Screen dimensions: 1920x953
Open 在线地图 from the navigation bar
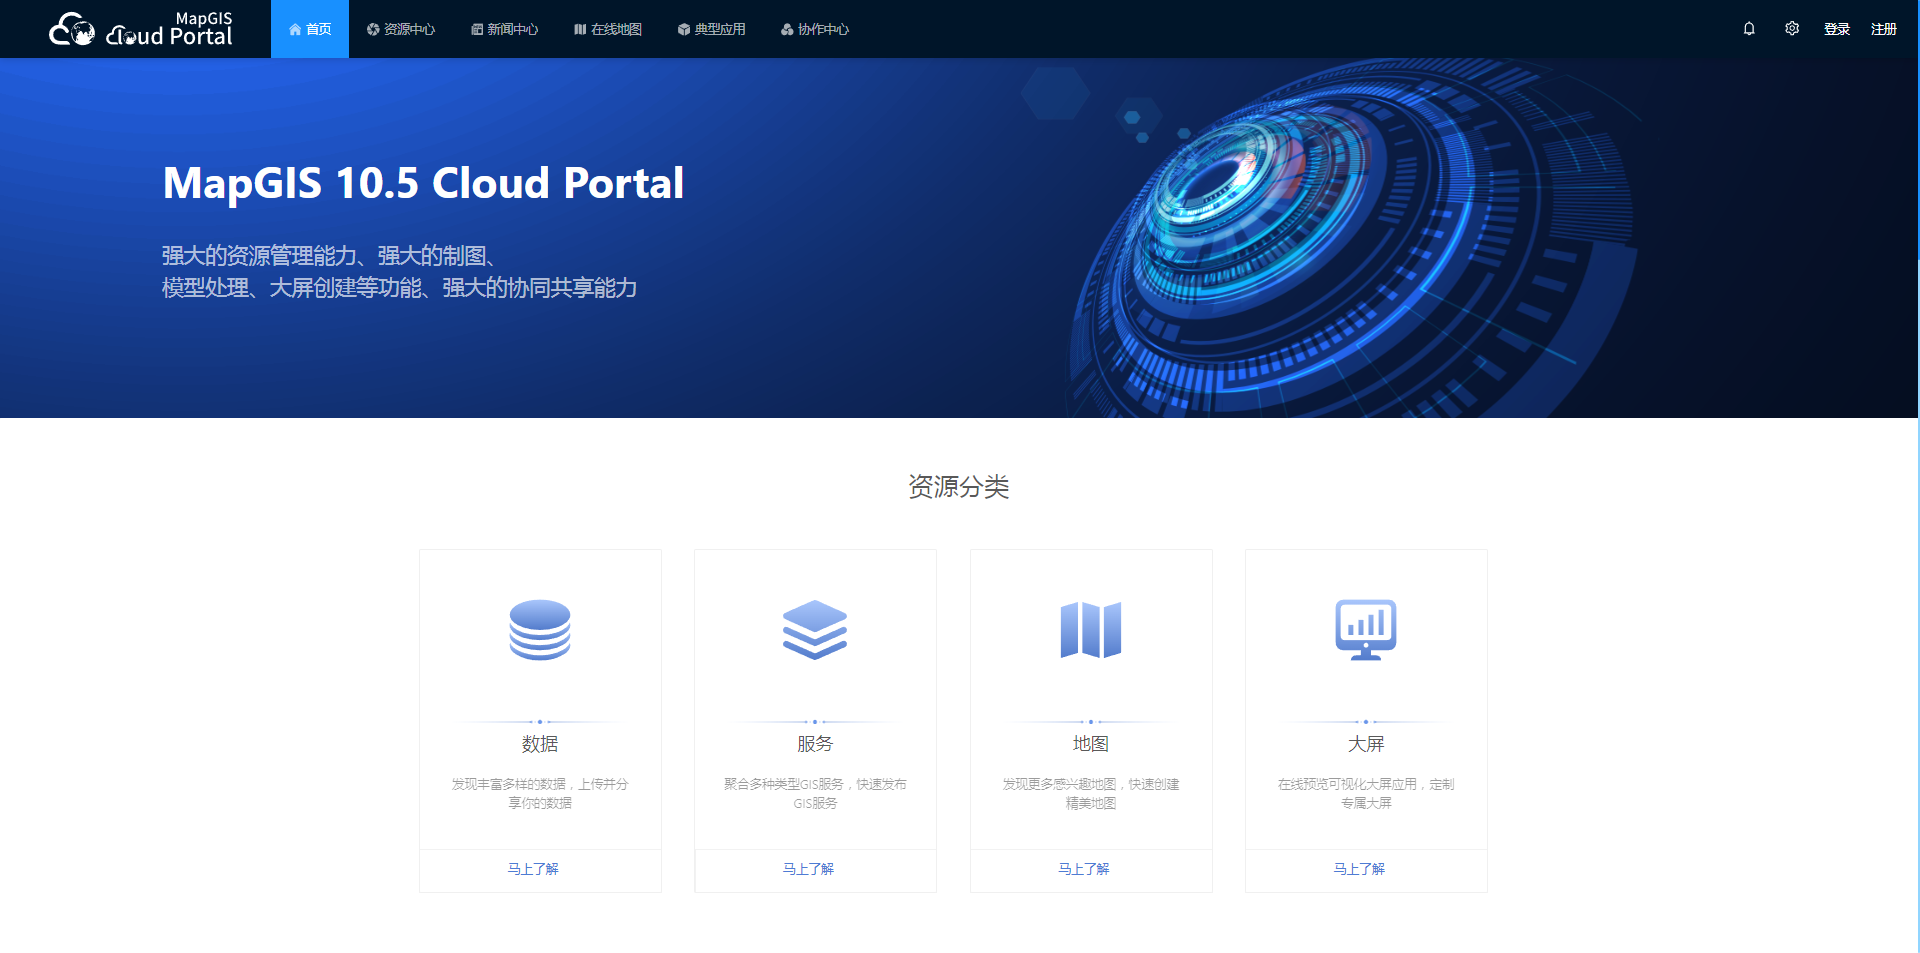pos(607,29)
